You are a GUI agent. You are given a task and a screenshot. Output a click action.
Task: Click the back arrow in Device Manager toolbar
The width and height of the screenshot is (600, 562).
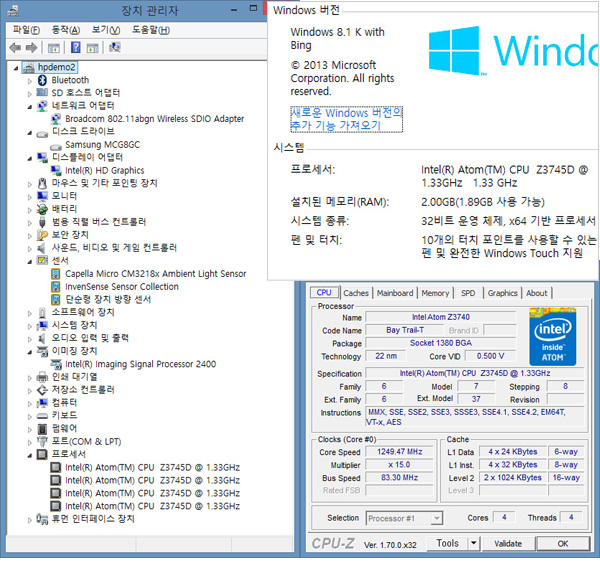15,48
